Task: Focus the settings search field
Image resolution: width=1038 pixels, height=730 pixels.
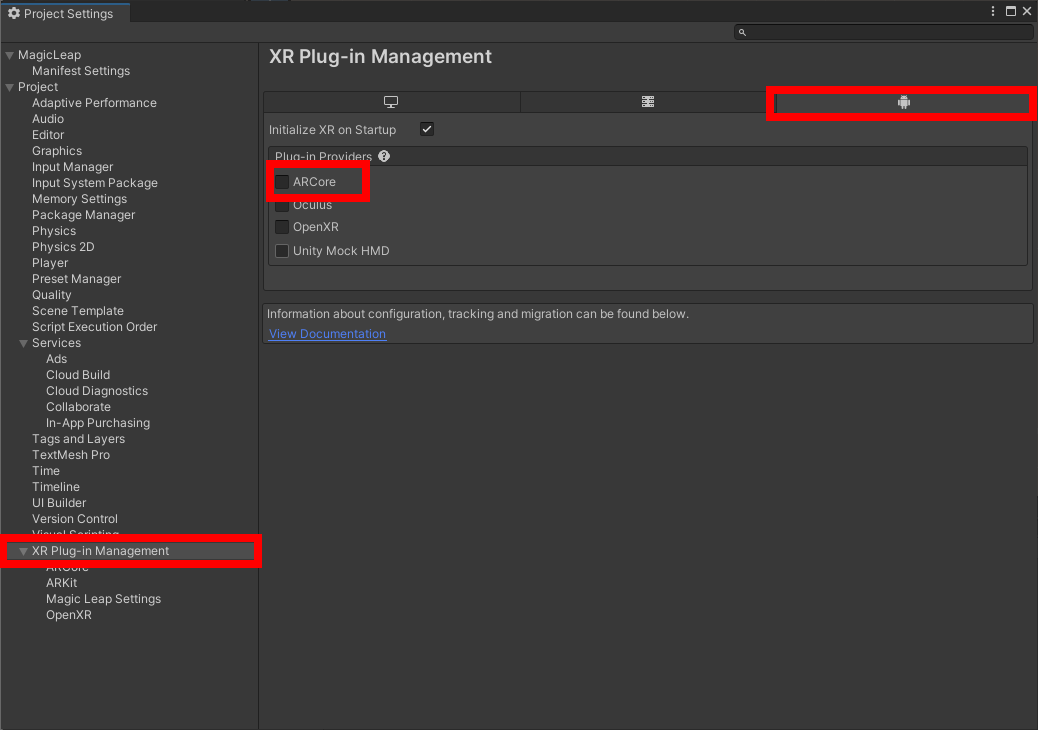Action: [884, 32]
